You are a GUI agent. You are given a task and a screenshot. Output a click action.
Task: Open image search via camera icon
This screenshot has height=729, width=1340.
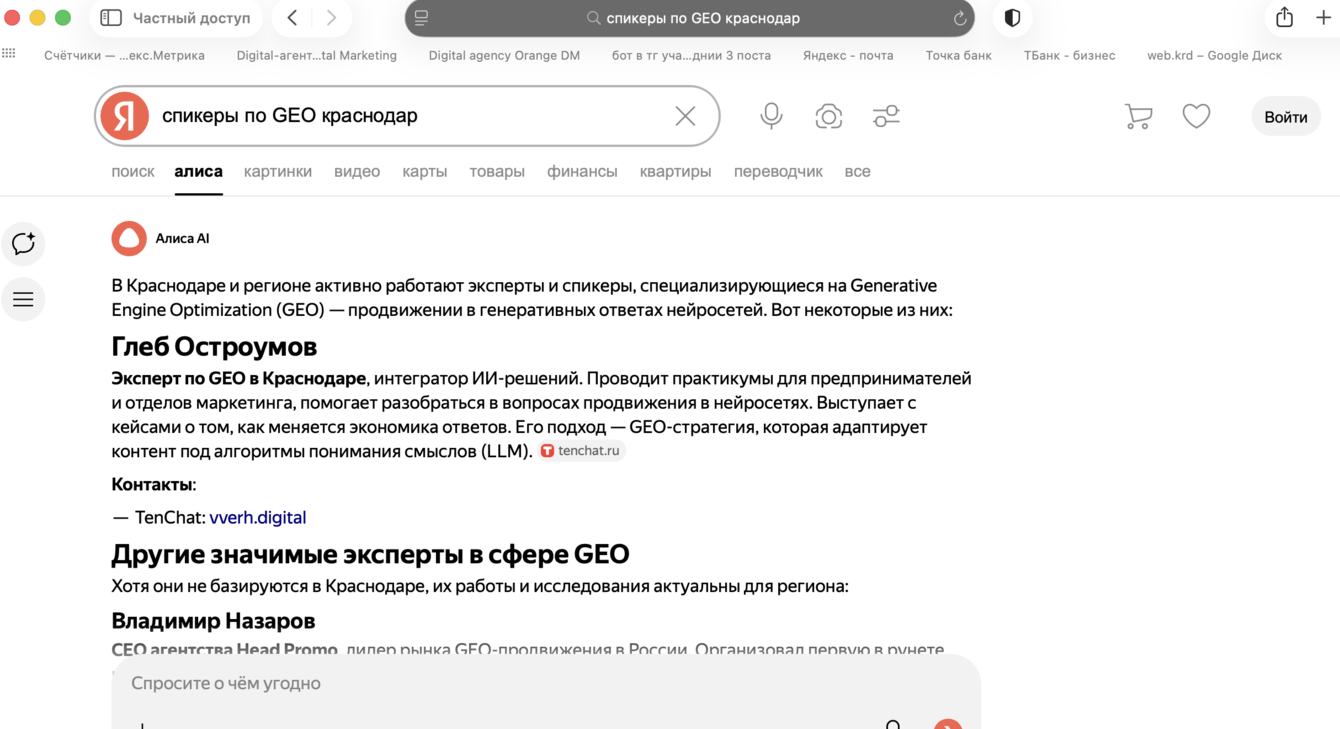point(828,116)
